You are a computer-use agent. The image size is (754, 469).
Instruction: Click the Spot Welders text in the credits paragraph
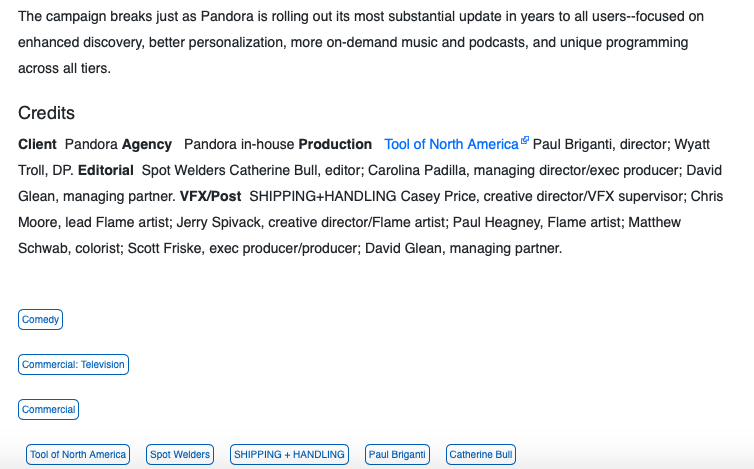[x=184, y=170]
